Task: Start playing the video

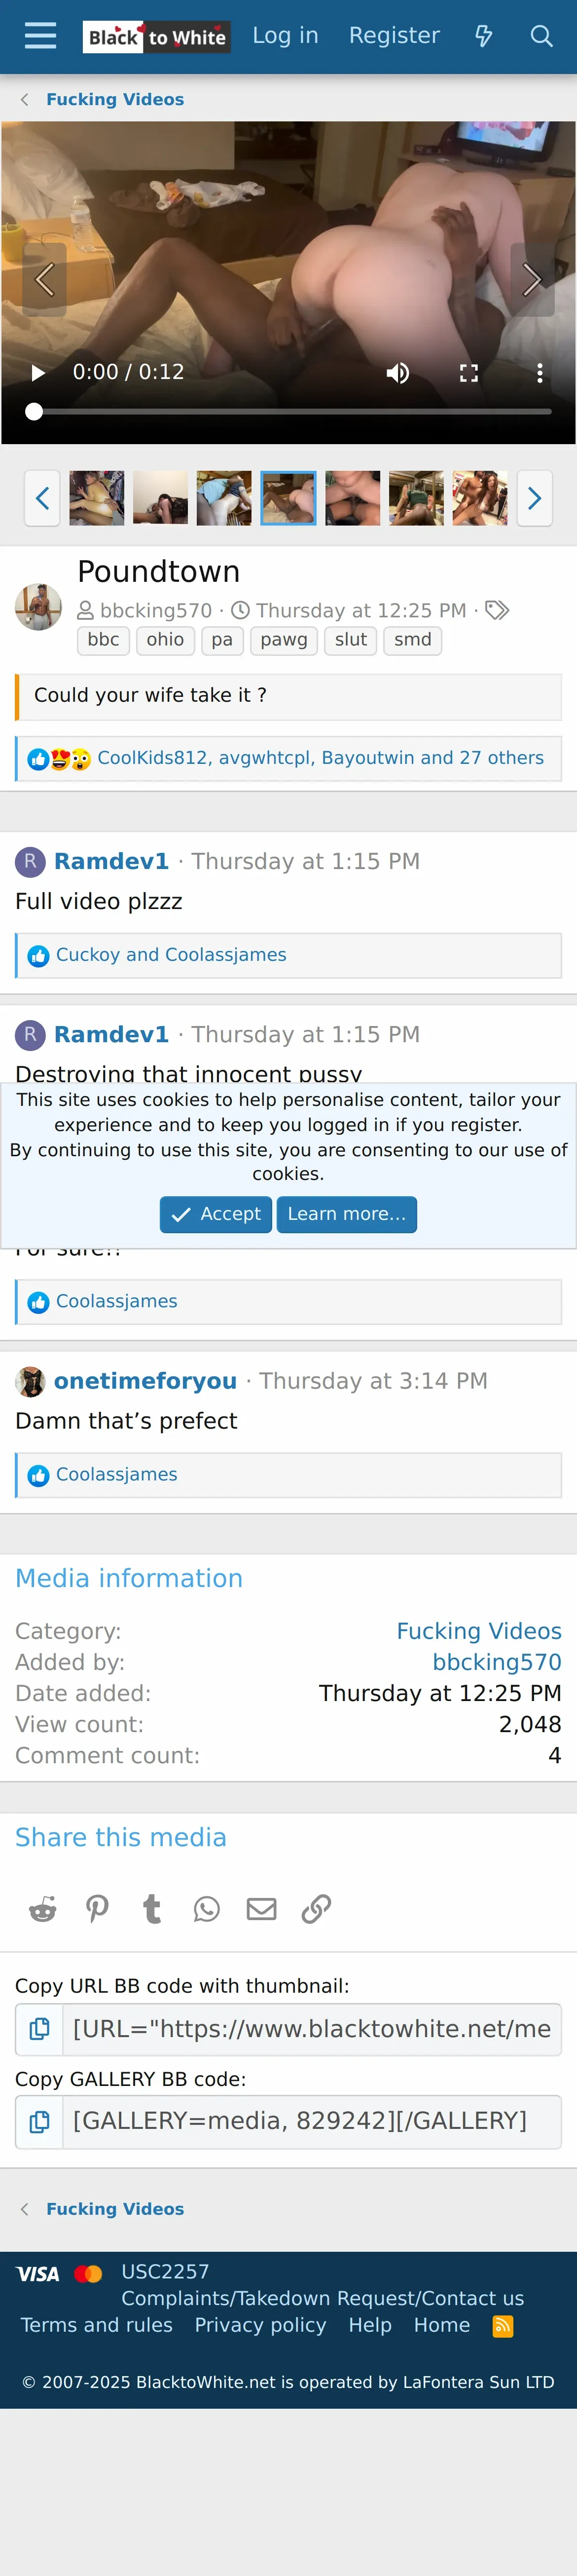Action: (38, 373)
